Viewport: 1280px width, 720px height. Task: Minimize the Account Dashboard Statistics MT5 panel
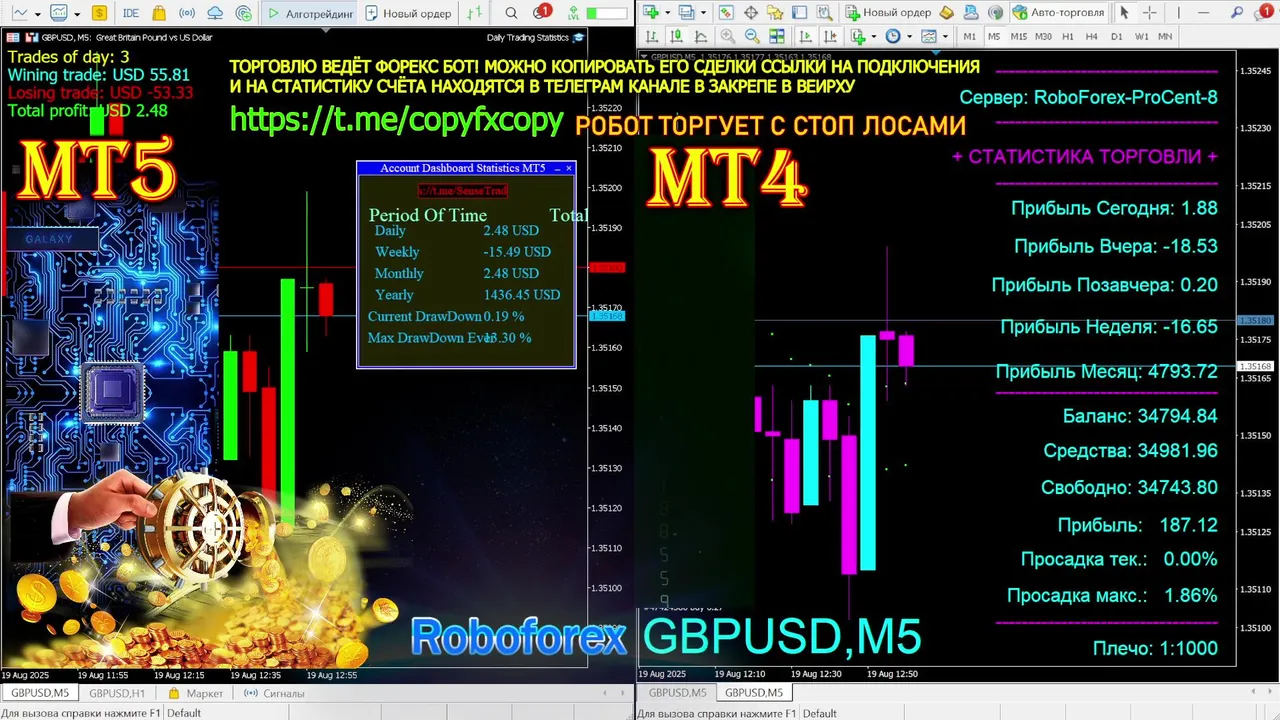[x=556, y=168]
